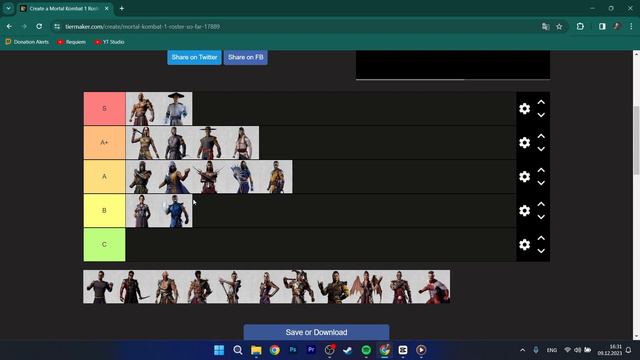The width and height of the screenshot is (640, 360).
Task: Move A+ tier row up with chevron
Action: (x=541, y=136)
